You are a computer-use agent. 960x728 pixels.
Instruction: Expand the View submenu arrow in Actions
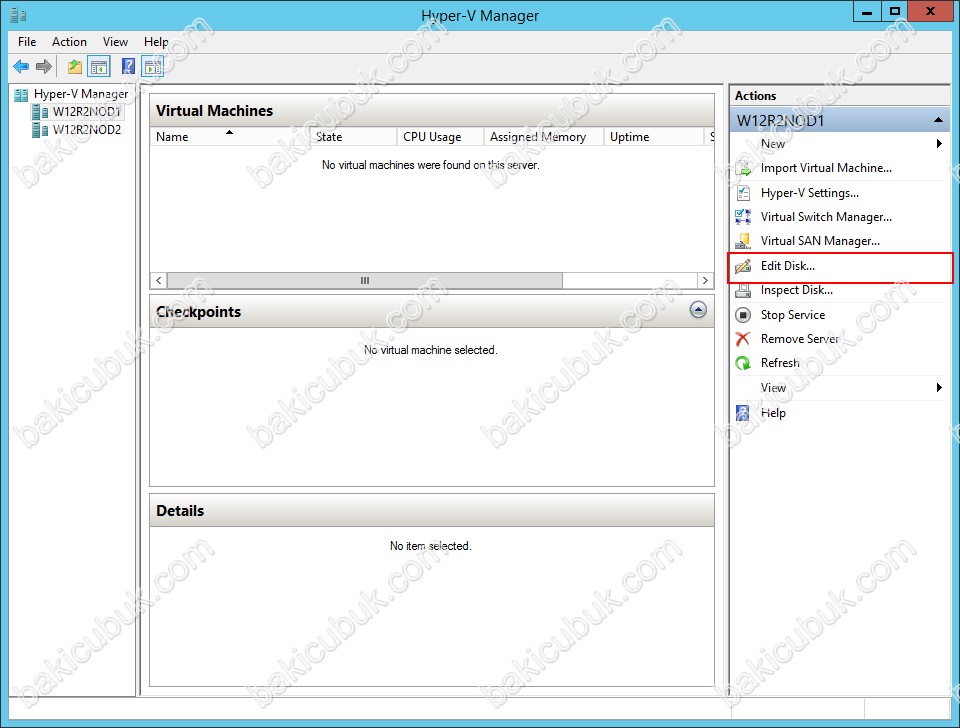click(x=939, y=388)
